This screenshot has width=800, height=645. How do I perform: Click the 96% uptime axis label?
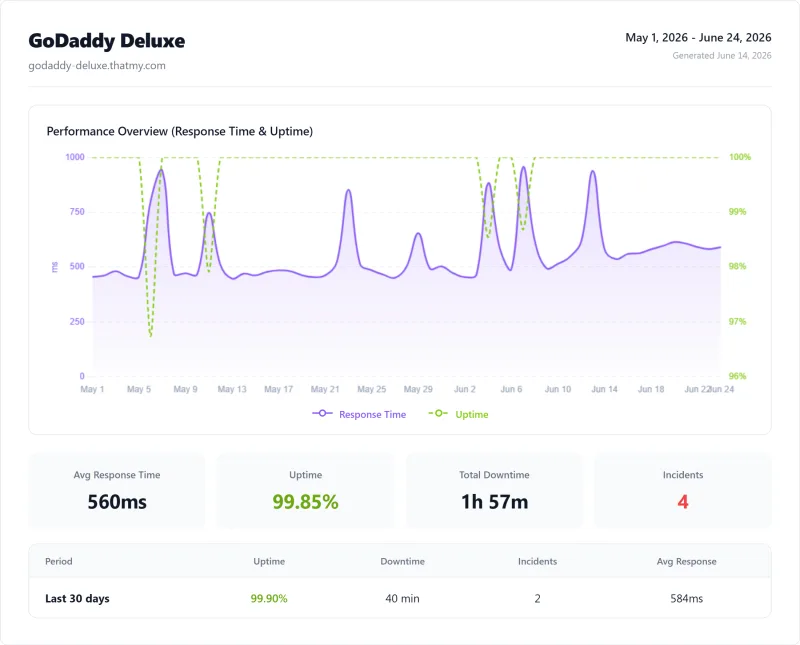(737, 376)
